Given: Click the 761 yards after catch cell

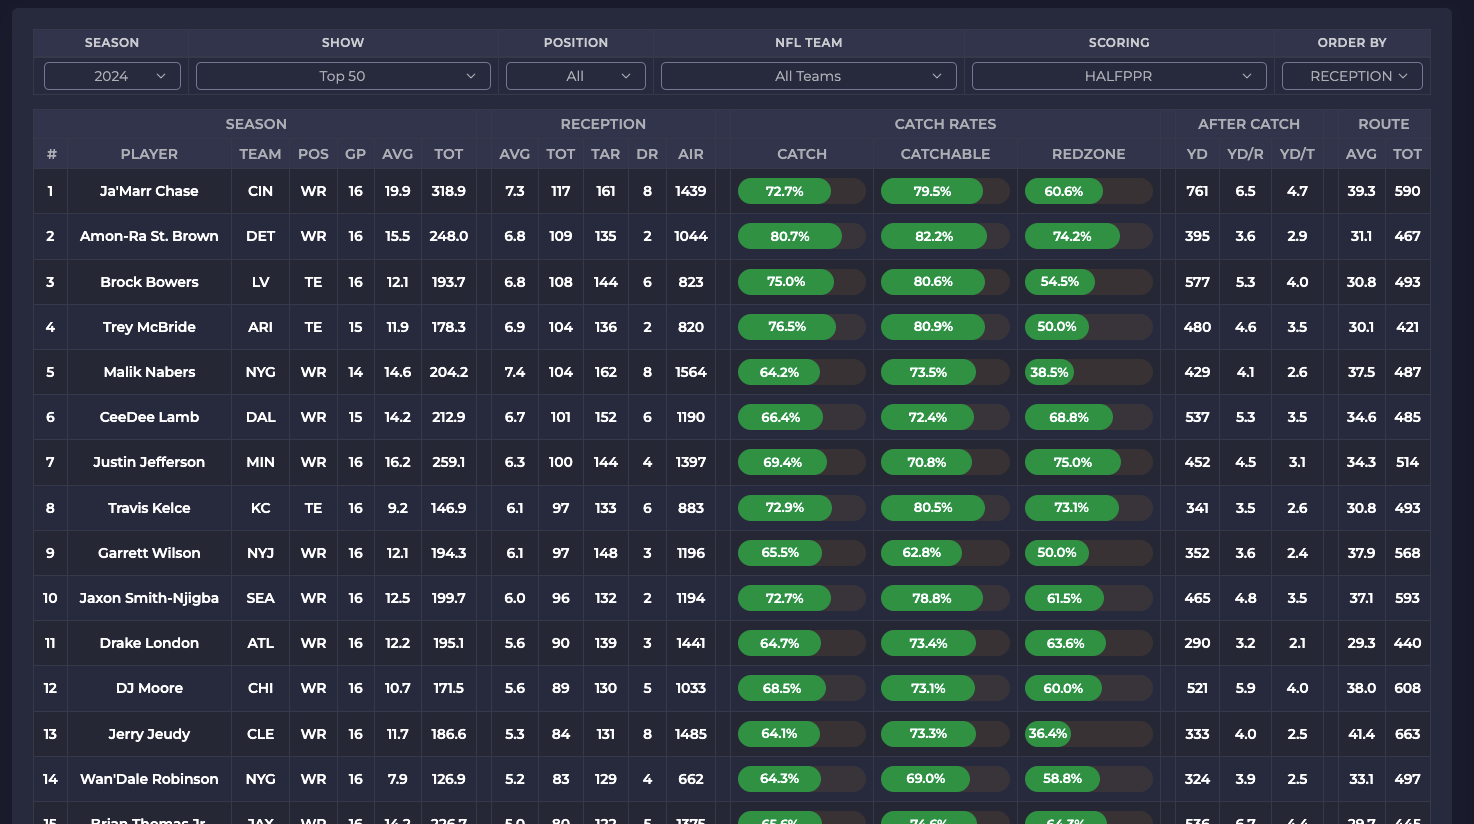Looking at the screenshot, I should [x=1197, y=191].
